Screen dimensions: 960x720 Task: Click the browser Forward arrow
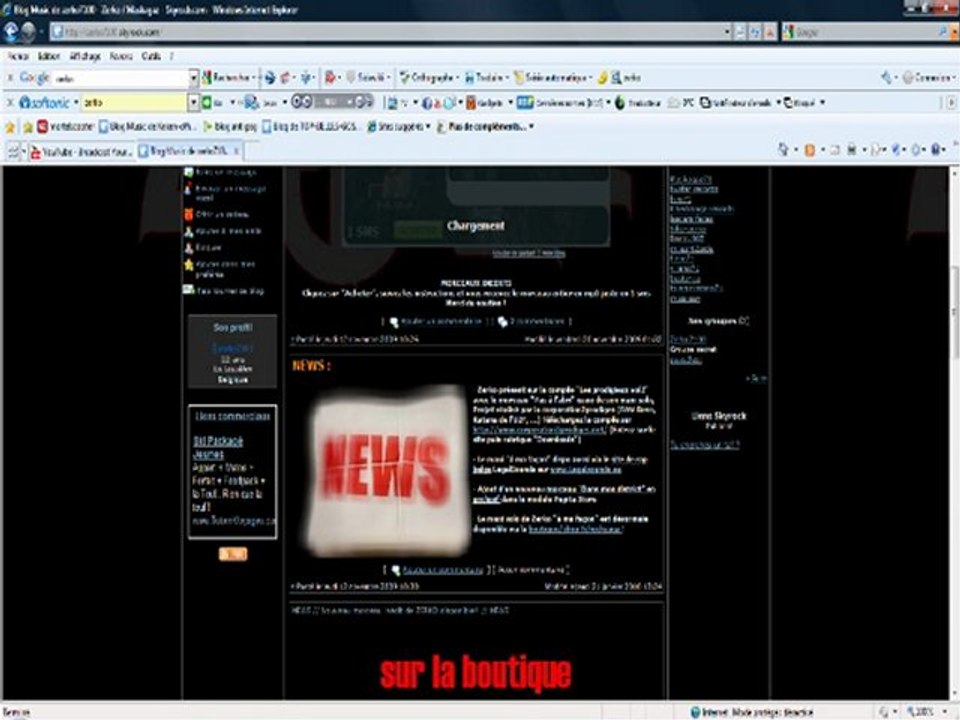[x=28, y=31]
